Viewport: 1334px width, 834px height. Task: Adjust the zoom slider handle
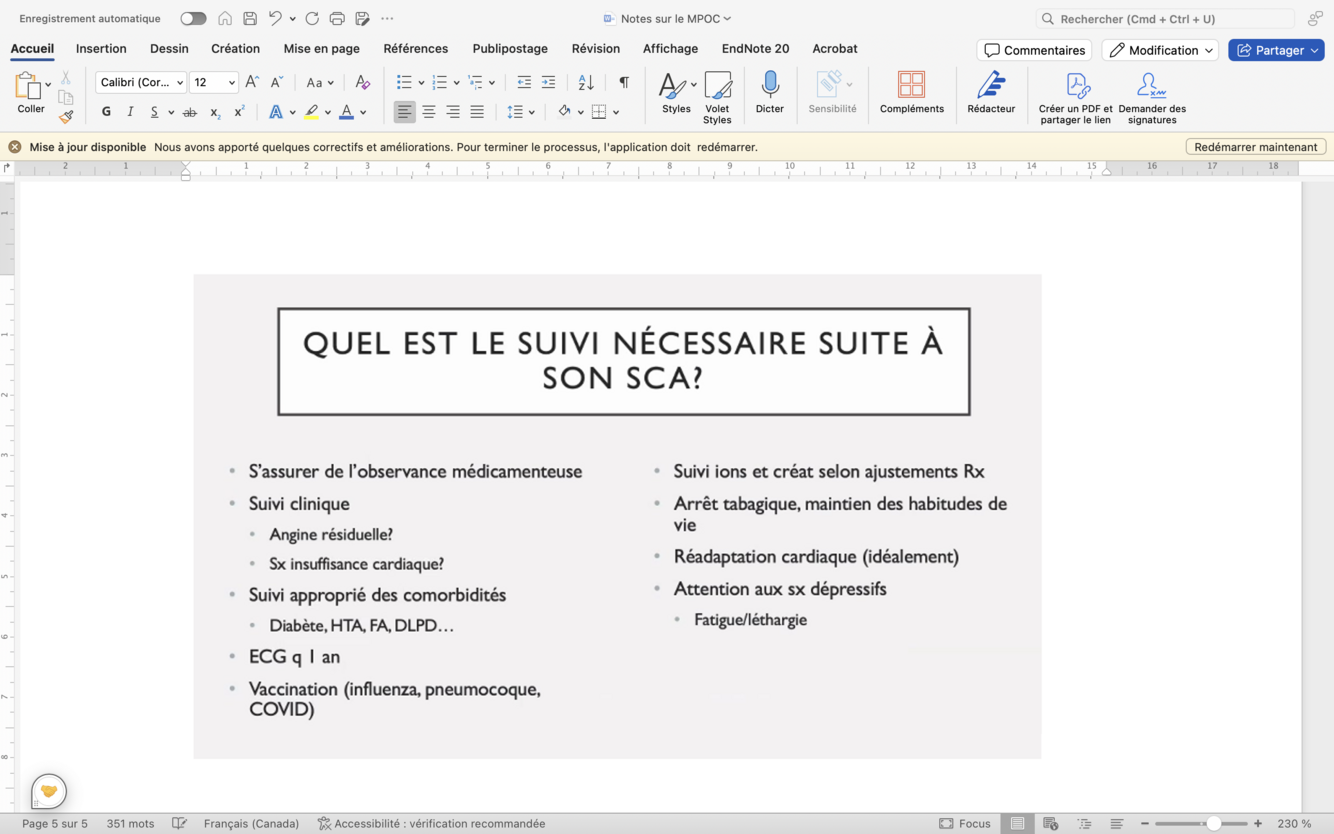click(x=1213, y=824)
